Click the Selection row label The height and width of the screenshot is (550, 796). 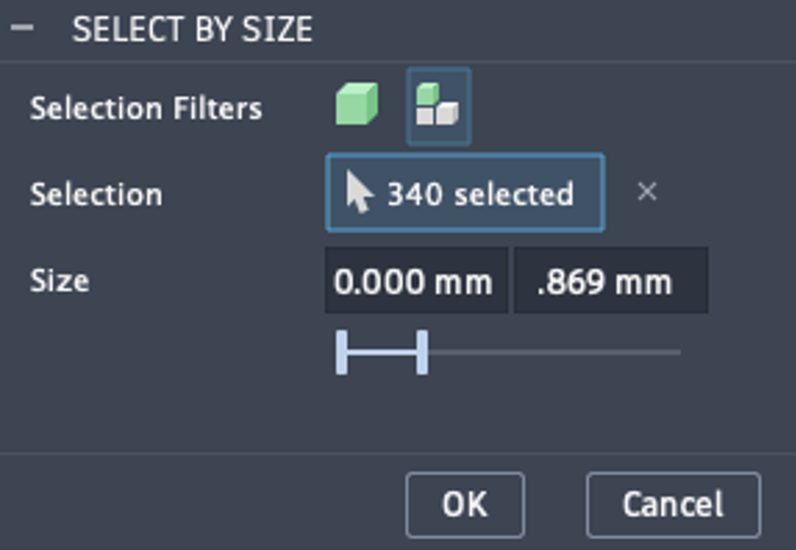pyautogui.click(x=96, y=194)
